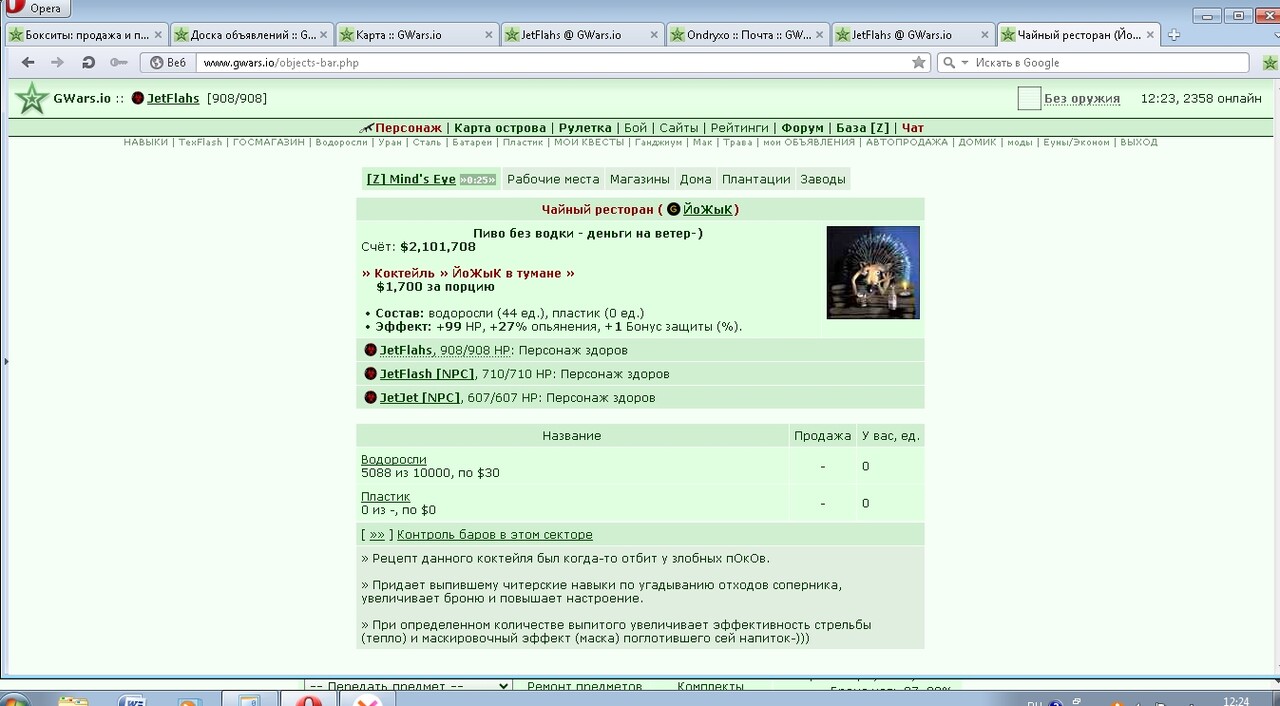
Task: Open ЙоЖыК owner profile link
Action: (708, 209)
